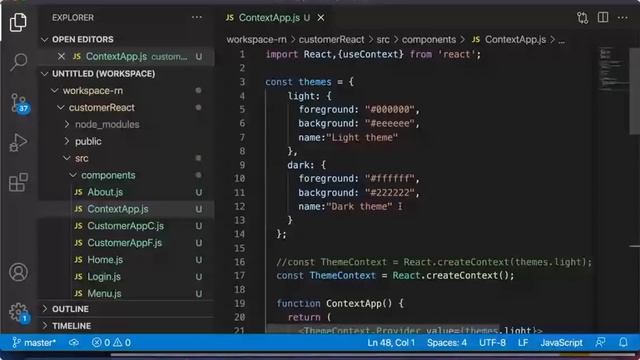The image size is (640, 360).
Task: Open Explorer panel more actions ellipsis
Action: (x=197, y=18)
